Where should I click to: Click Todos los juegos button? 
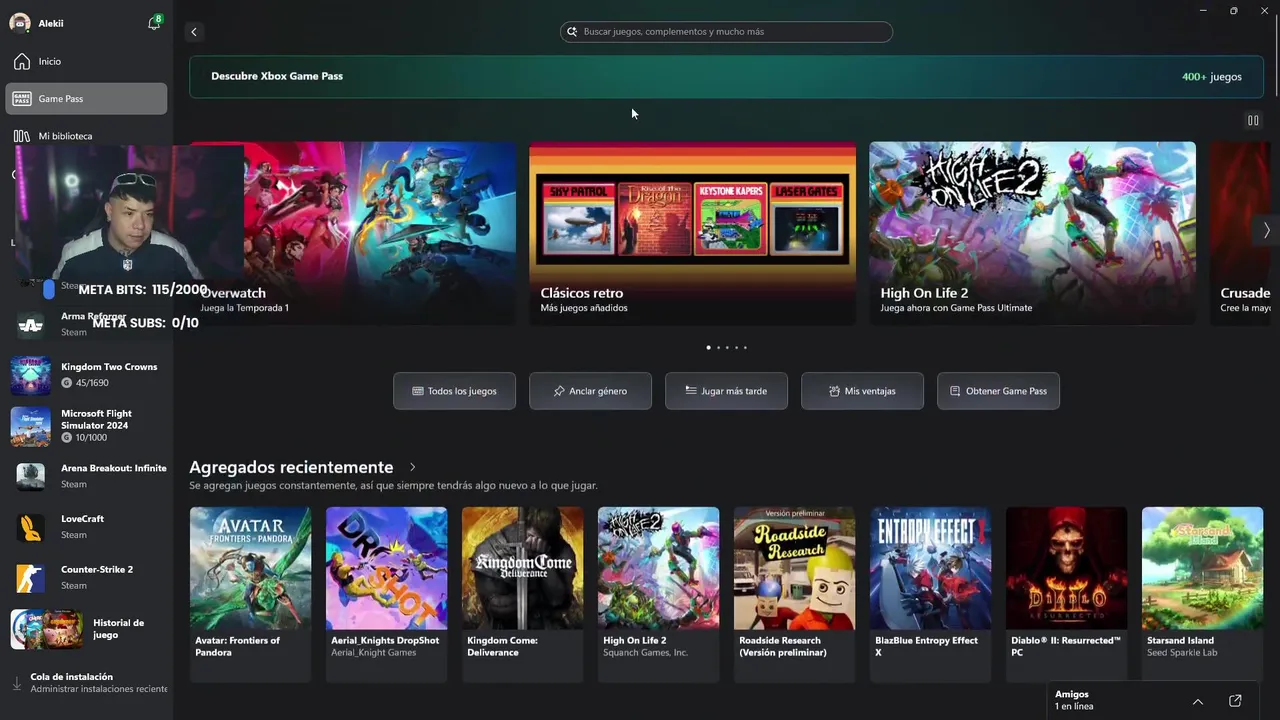(x=454, y=391)
